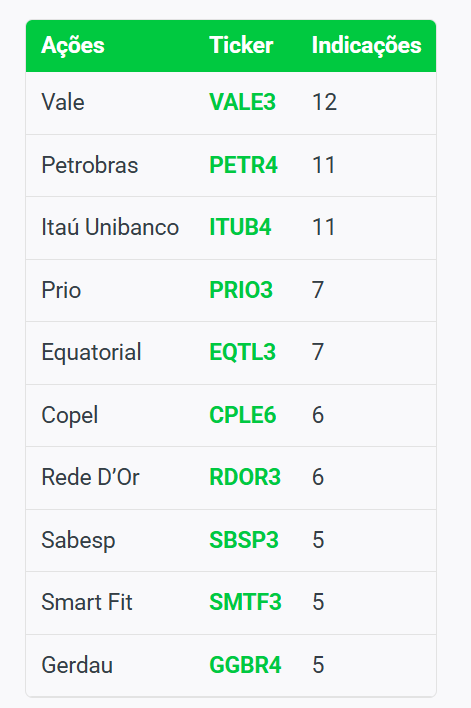
Task: Click the Ações column header
Action: (x=73, y=46)
